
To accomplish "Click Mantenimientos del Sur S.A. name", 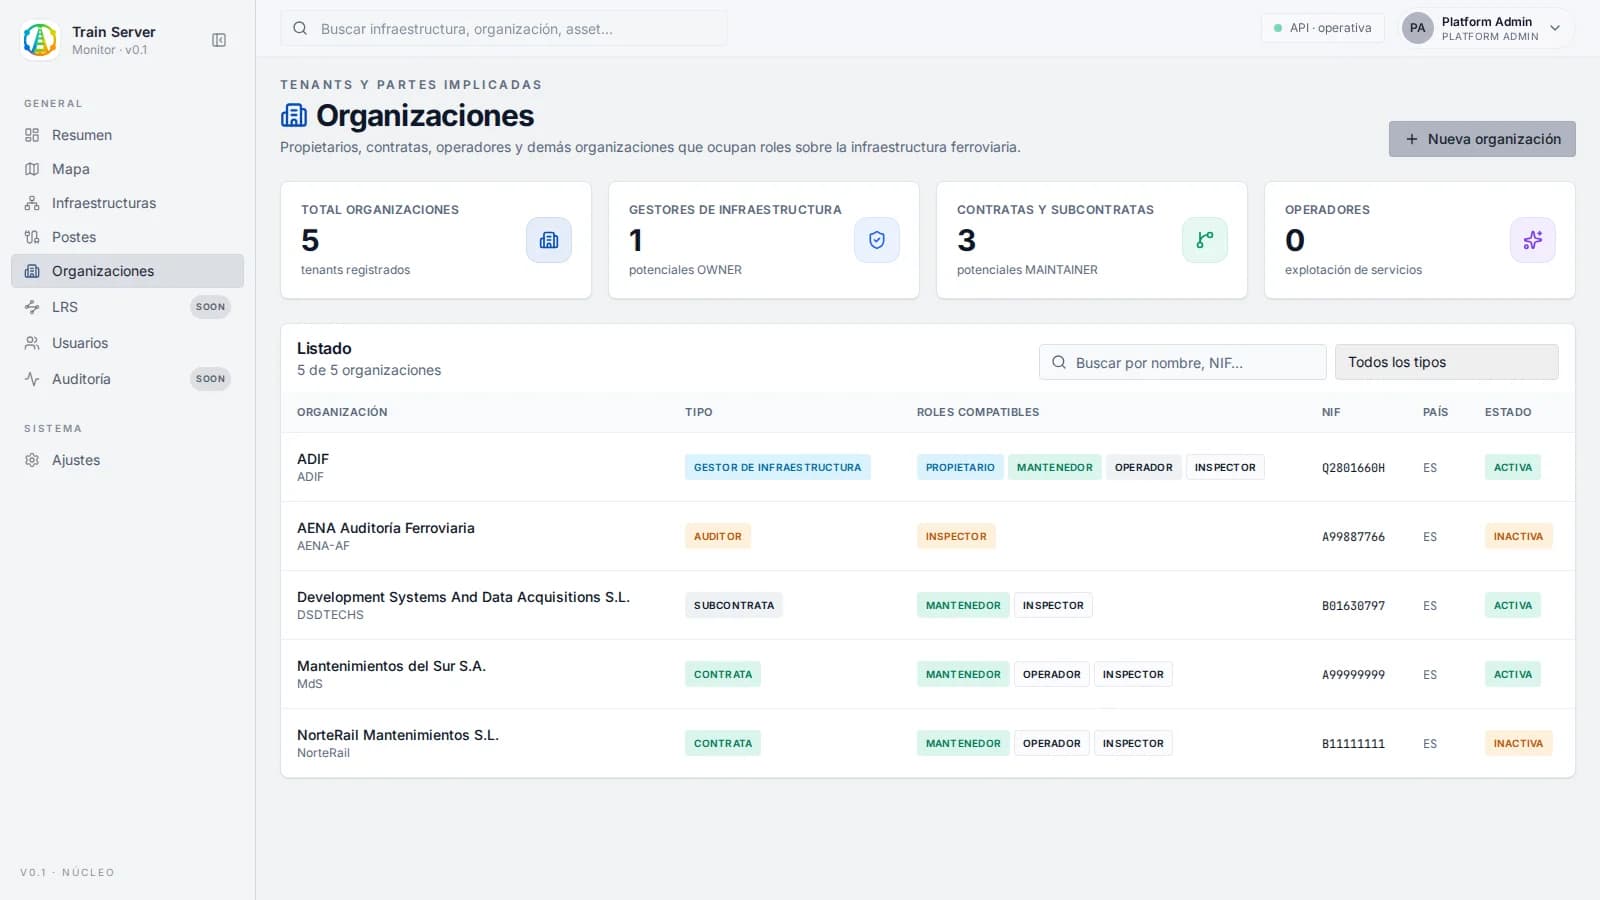I will click(391, 666).
